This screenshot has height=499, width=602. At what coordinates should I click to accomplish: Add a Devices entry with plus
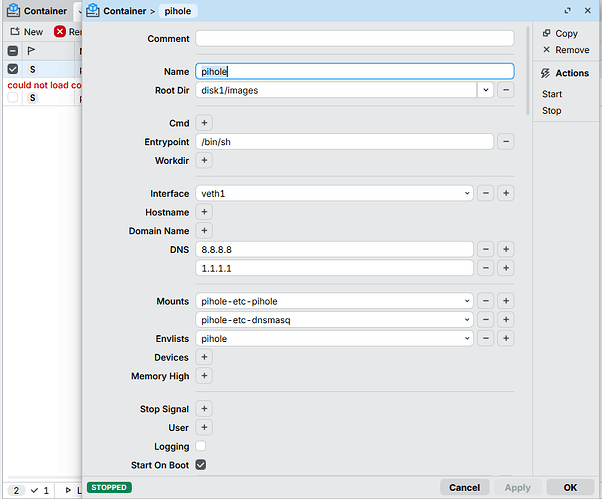[x=204, y=357]
